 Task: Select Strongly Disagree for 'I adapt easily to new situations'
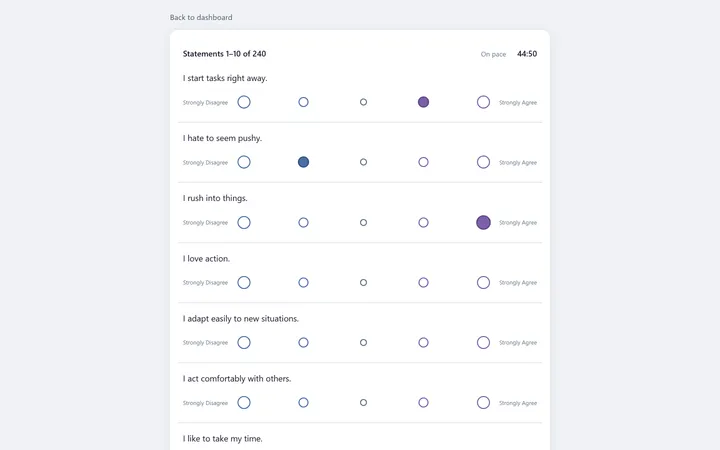coord(244,343)
